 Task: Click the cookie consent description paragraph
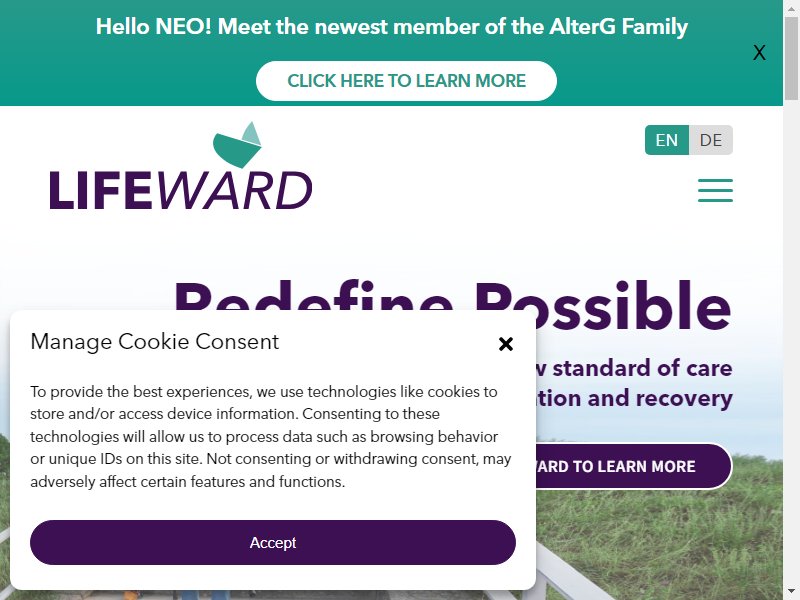[270, 436]
